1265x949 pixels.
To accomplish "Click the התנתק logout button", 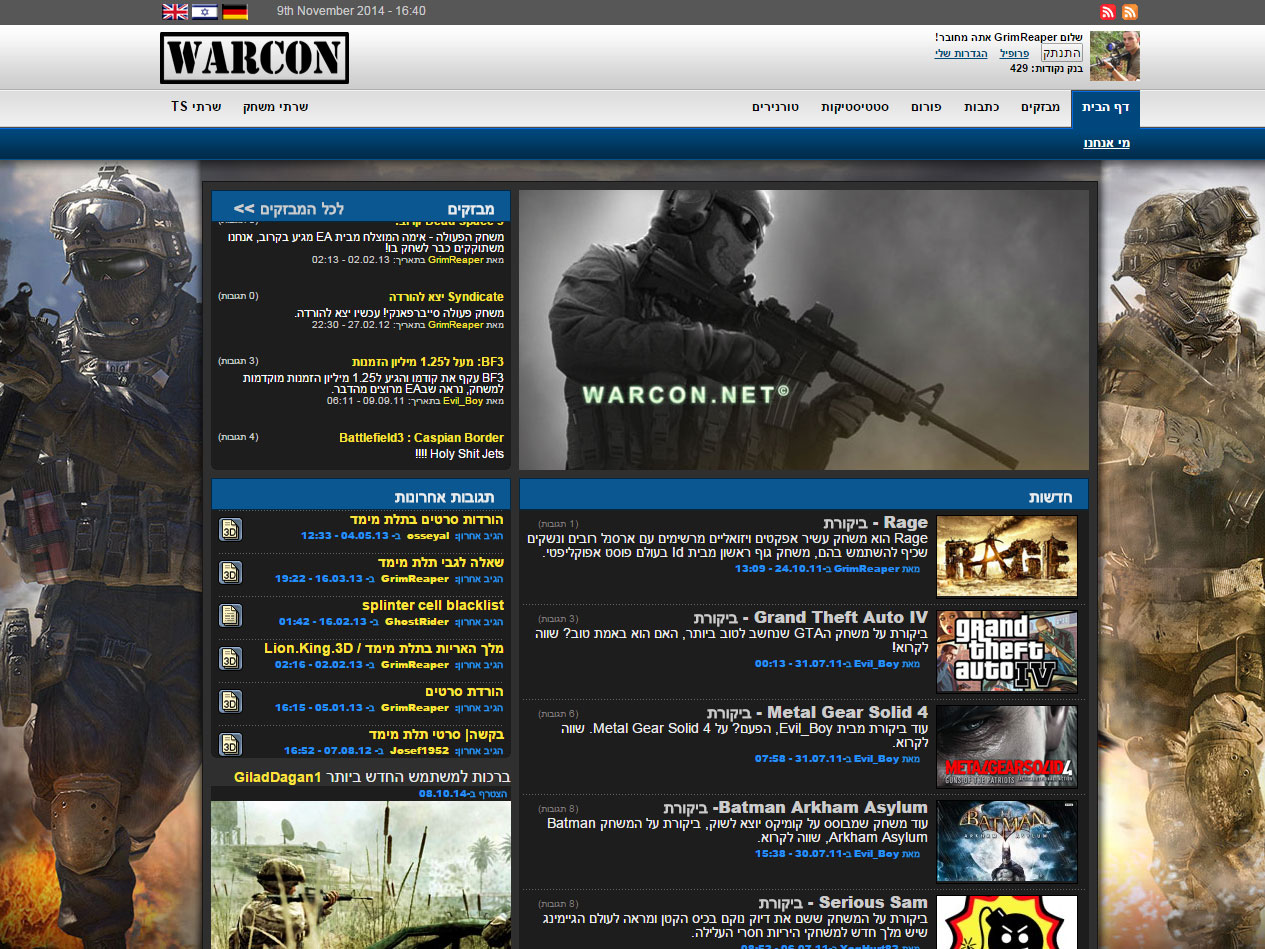I will (1061, 53).
